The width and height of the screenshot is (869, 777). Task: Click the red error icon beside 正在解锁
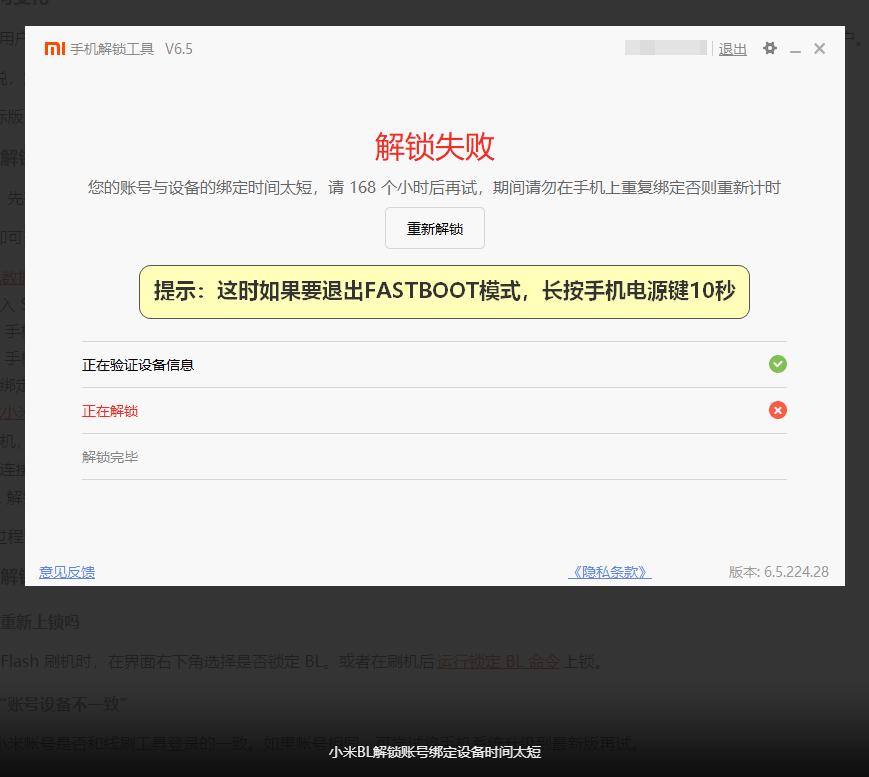[x=778, y=410]
